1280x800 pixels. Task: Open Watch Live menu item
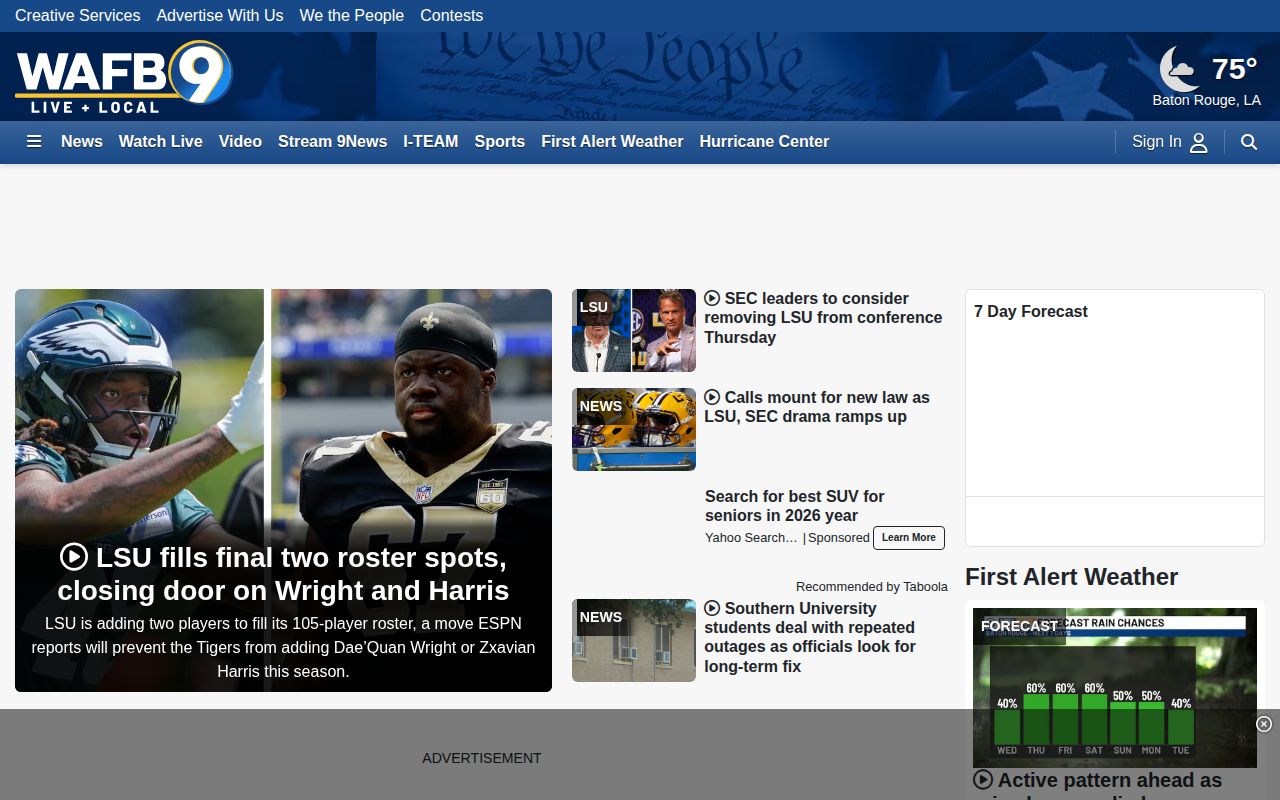click(x=161, y=142)
